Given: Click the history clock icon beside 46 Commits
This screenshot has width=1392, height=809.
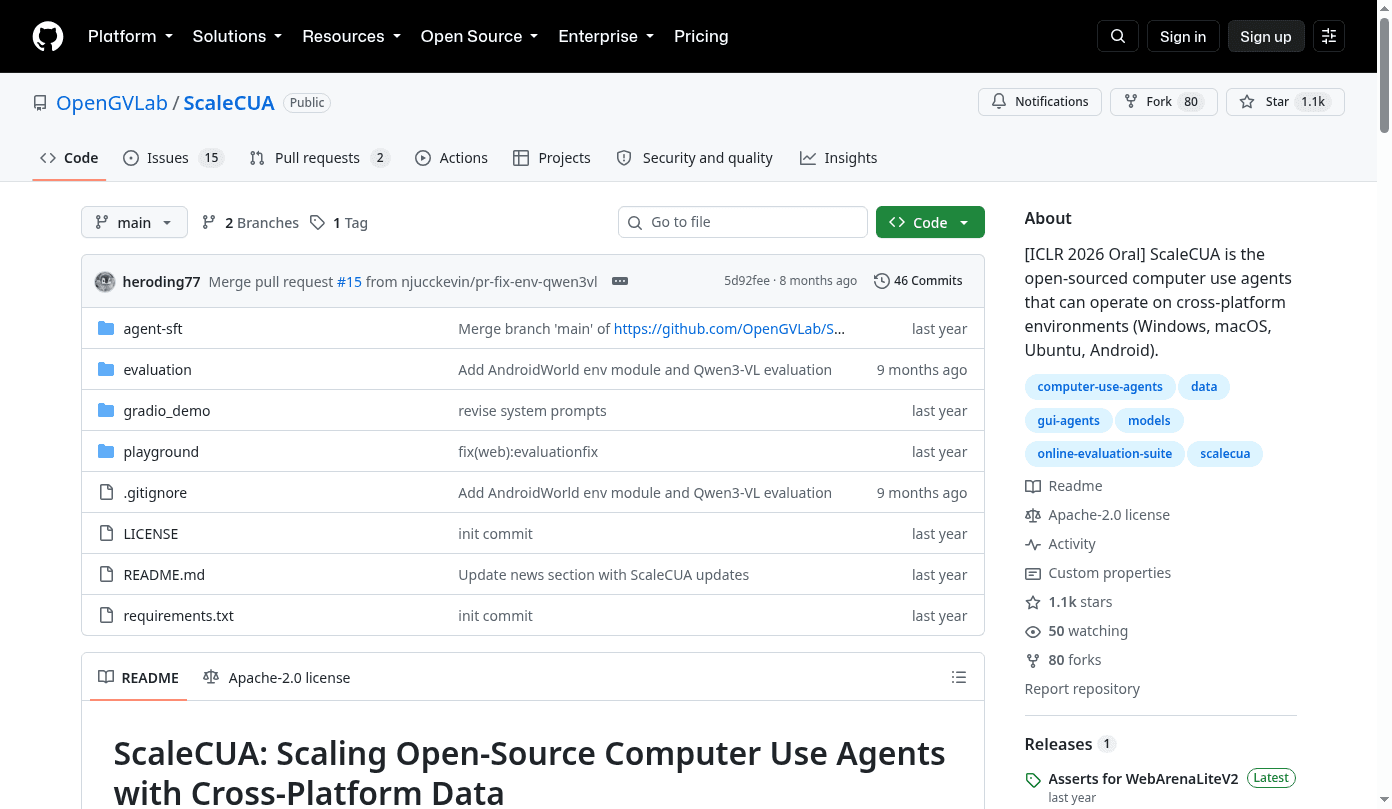Looking at the screenshot, I should click(881, 281).
